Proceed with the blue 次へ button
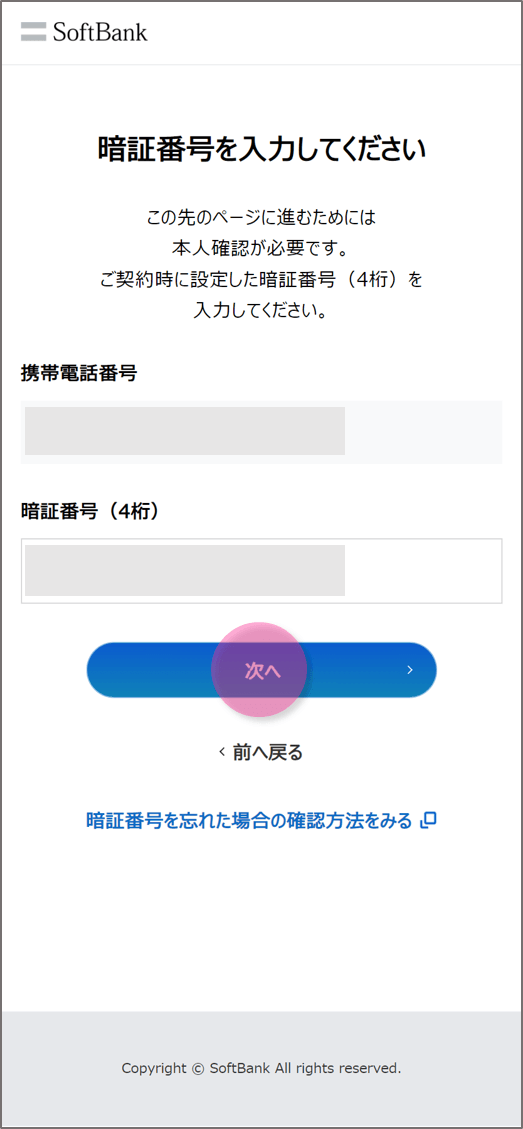Viewport: 523px width, 1129px height. point(262,670)
